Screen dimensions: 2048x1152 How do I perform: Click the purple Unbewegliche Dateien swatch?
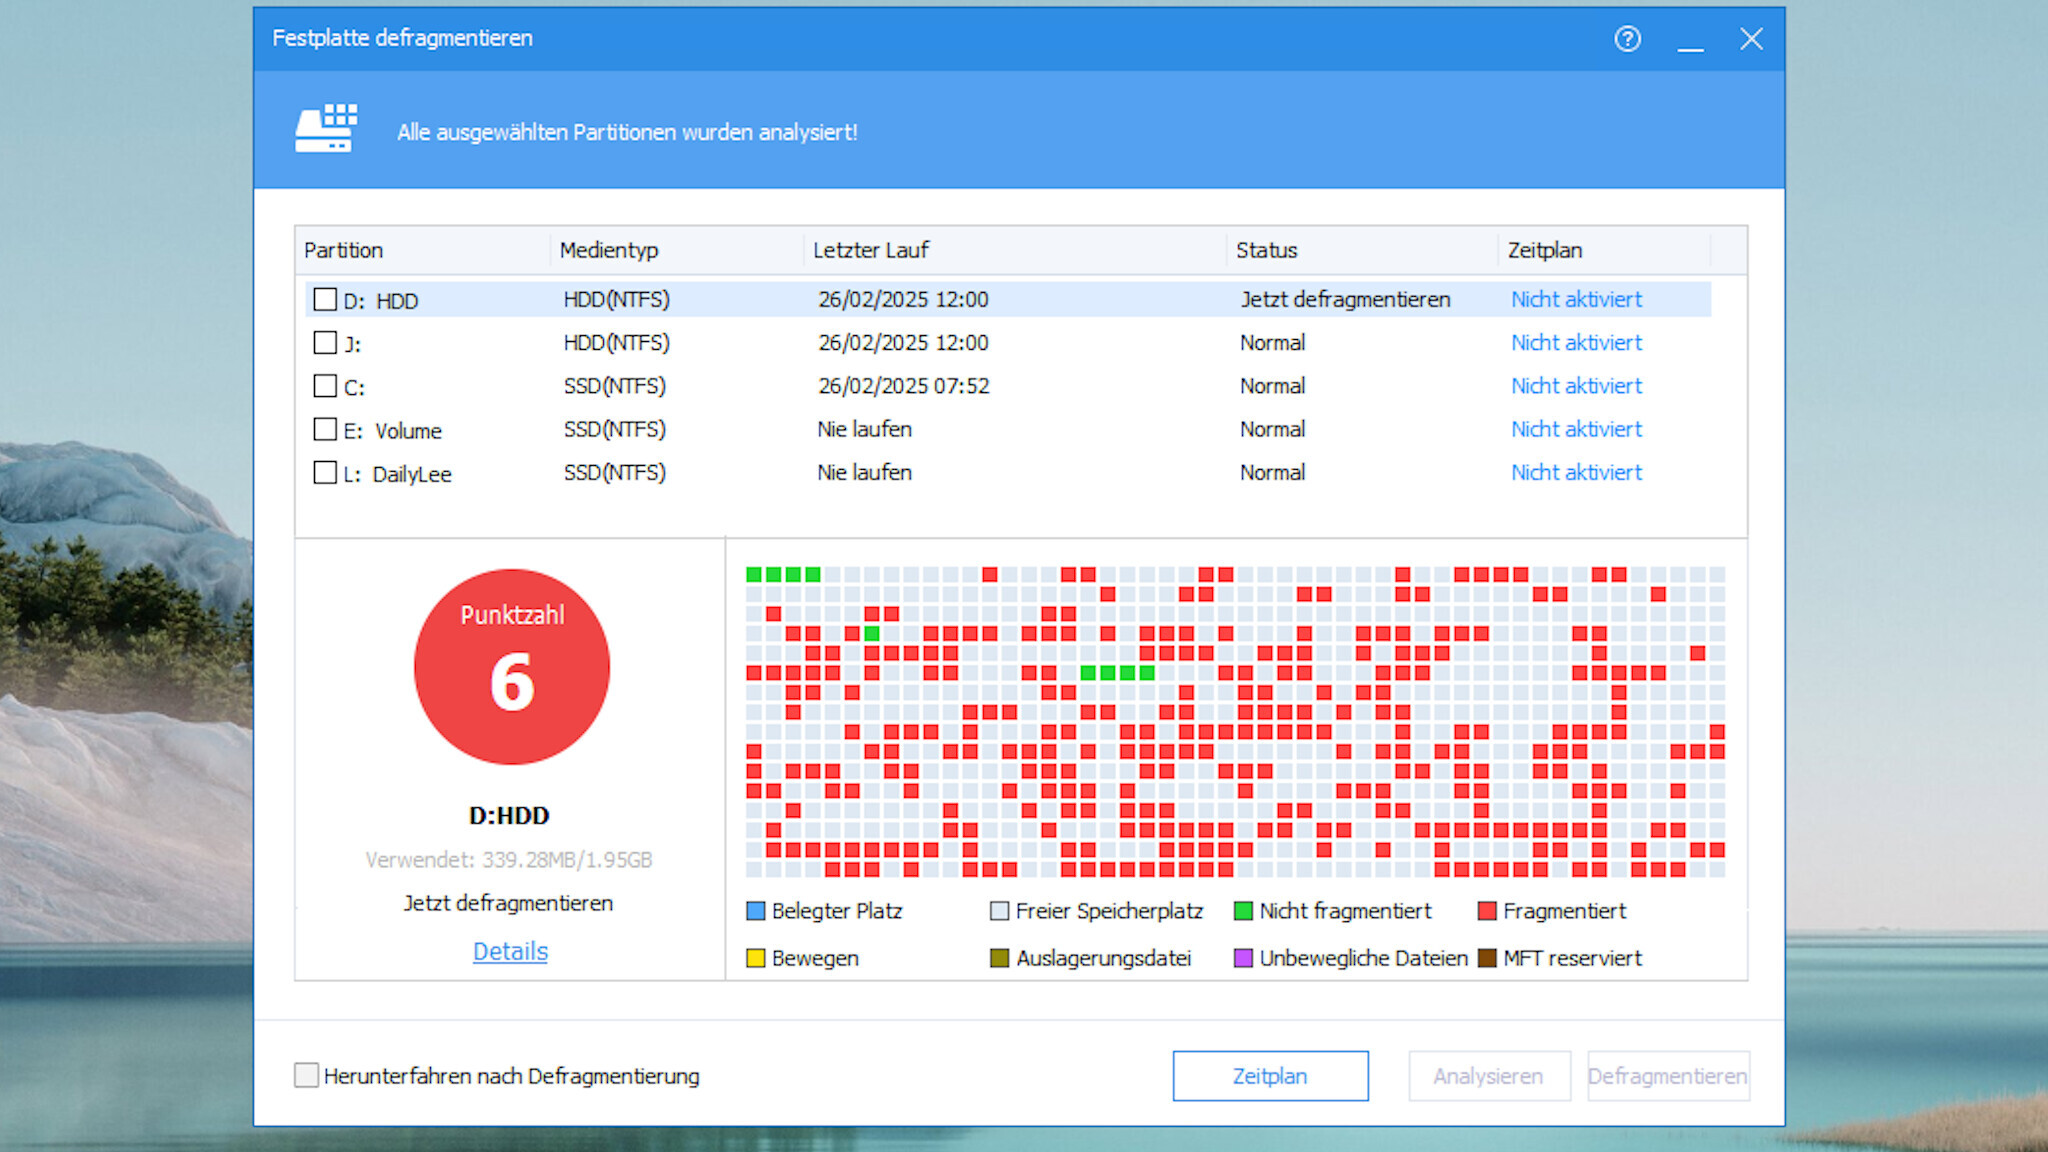coord(1243,957)
